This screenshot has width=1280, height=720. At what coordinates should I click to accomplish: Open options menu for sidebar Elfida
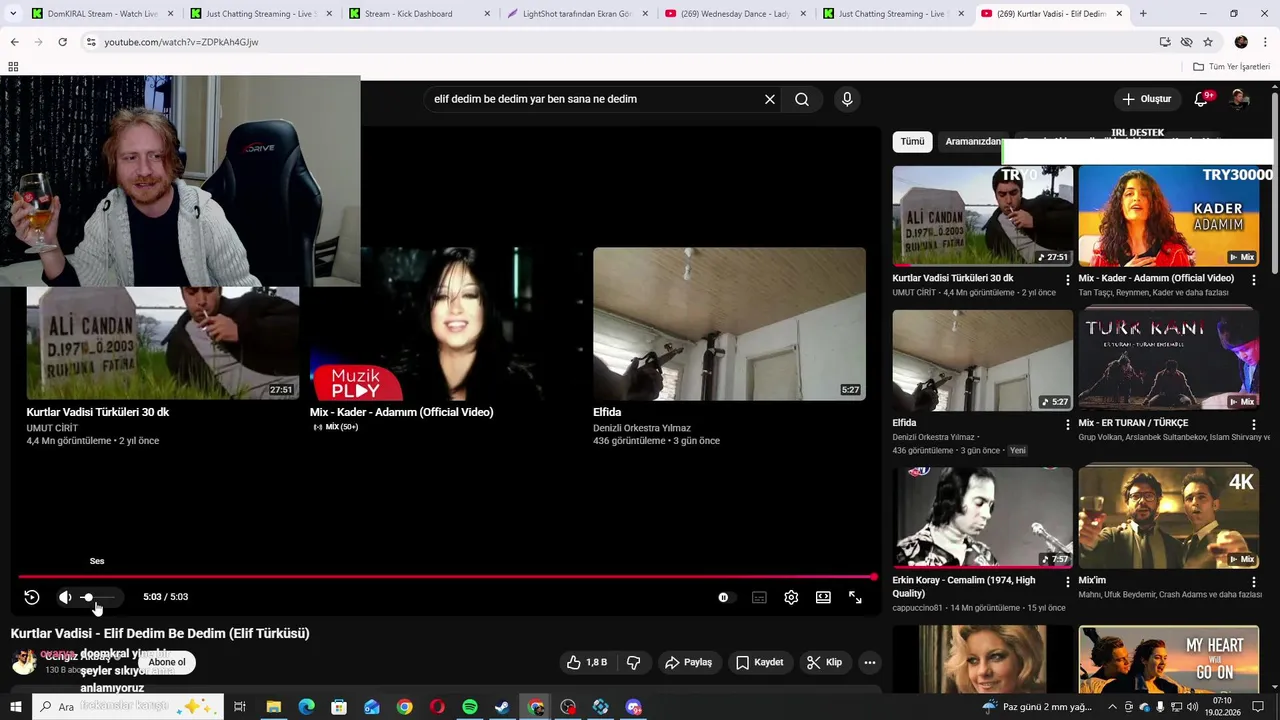(1068, 424)
